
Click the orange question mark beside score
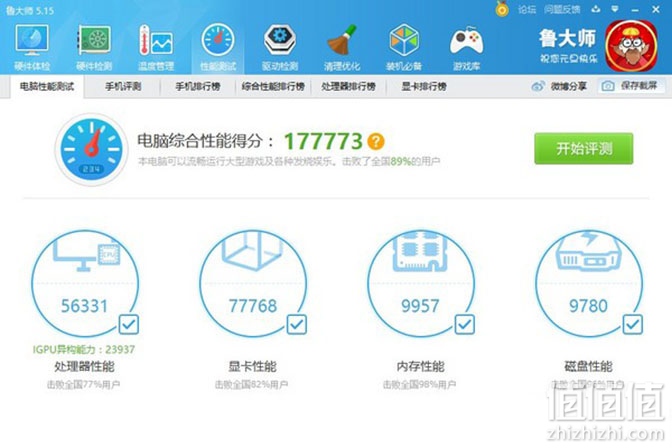pyautogui.click(x=376, y=141)
